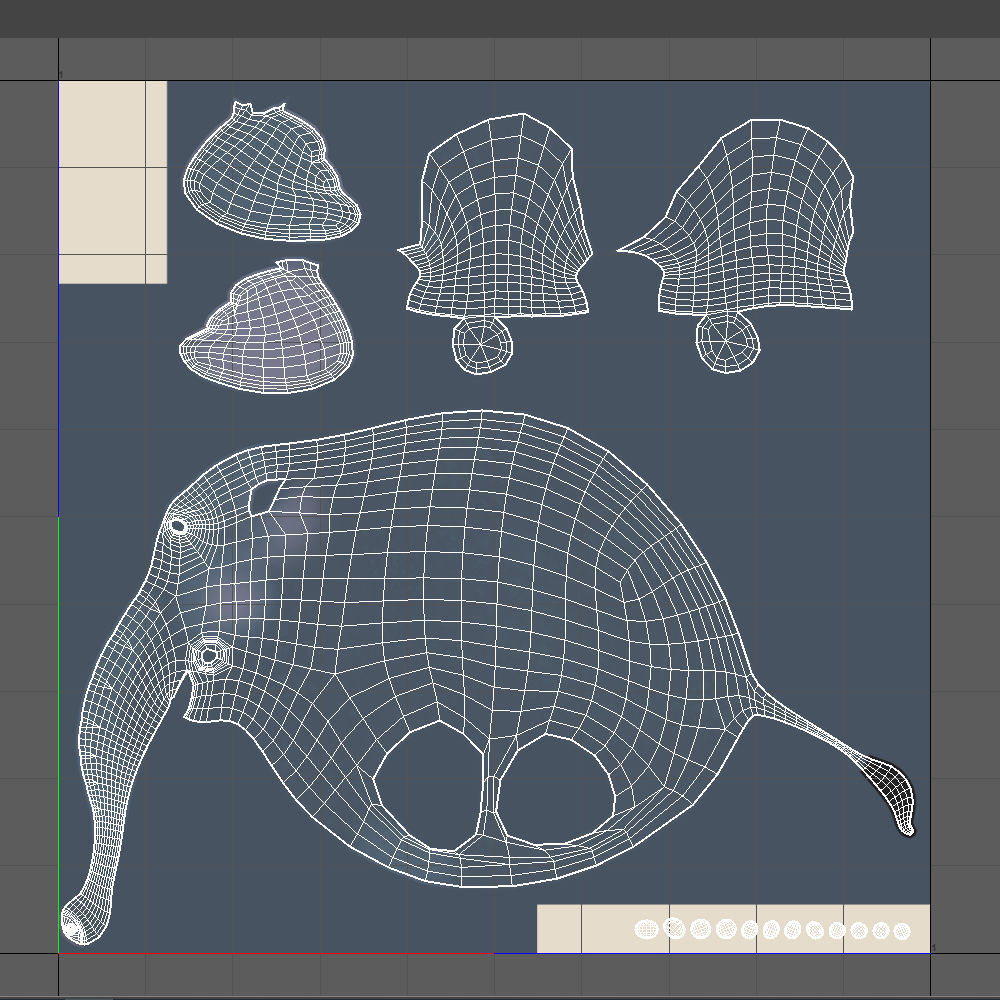Click the elephant's eye ring in UV mesh
Screen dimensions: 1000x1000
178,526
